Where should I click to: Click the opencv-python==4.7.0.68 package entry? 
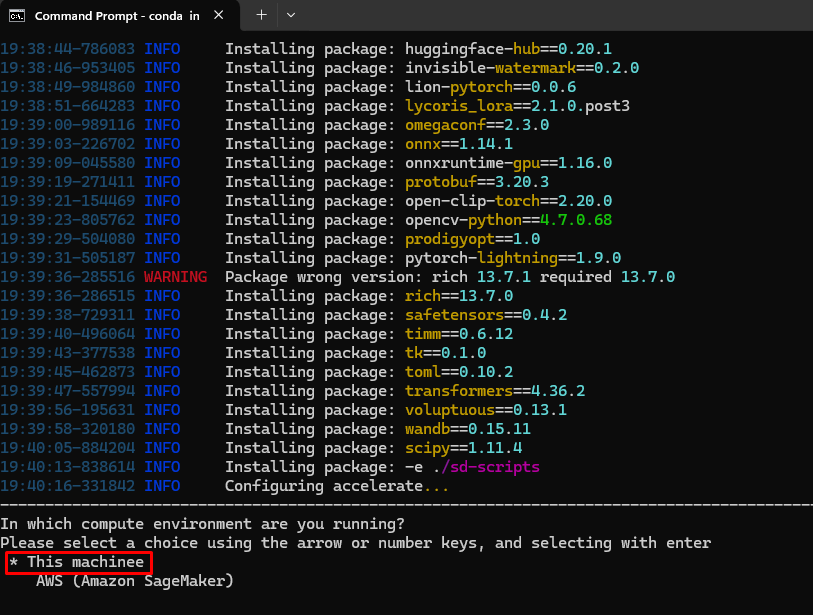508,220
